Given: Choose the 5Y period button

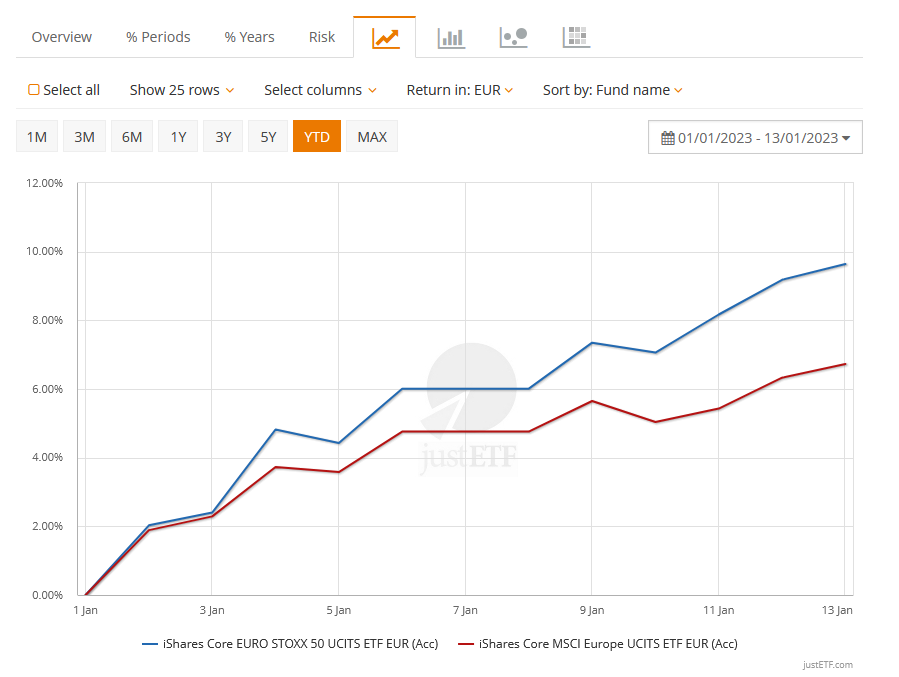Looking at the screenshot, I should pos(268,137).
